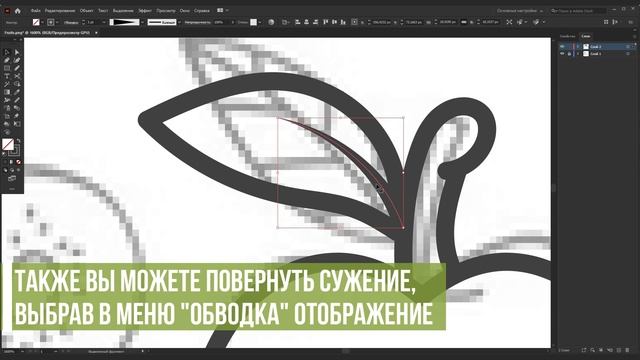This screenshot has height=360, width=640.
Task: Open the Файл menu
Action: (x=35, y=11)
